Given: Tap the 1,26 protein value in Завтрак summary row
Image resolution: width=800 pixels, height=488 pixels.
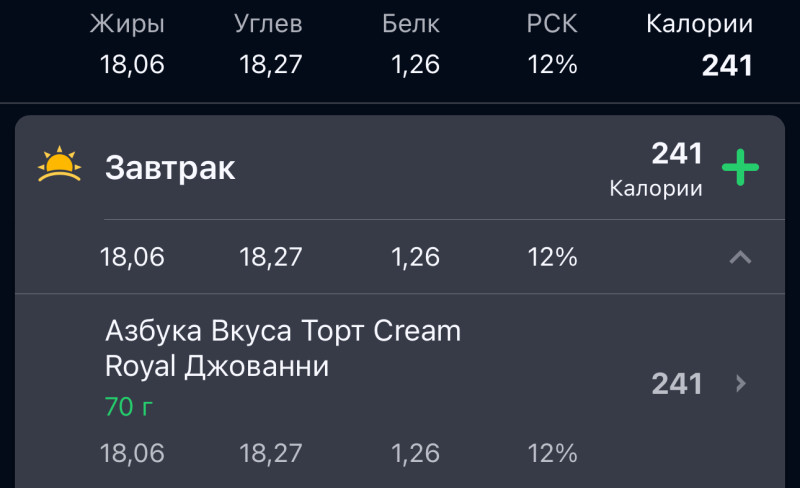Looking at the screenshot, I should point(415,257).
